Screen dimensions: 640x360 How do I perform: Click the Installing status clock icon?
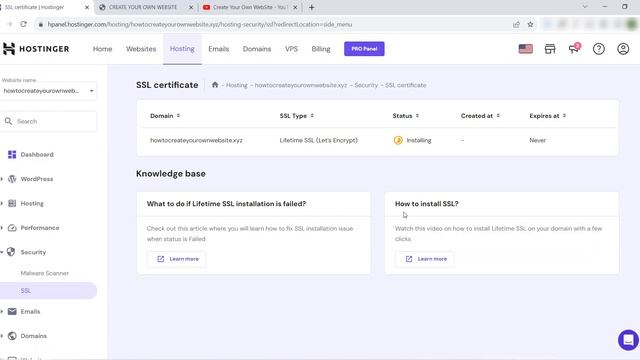(398, 140)
